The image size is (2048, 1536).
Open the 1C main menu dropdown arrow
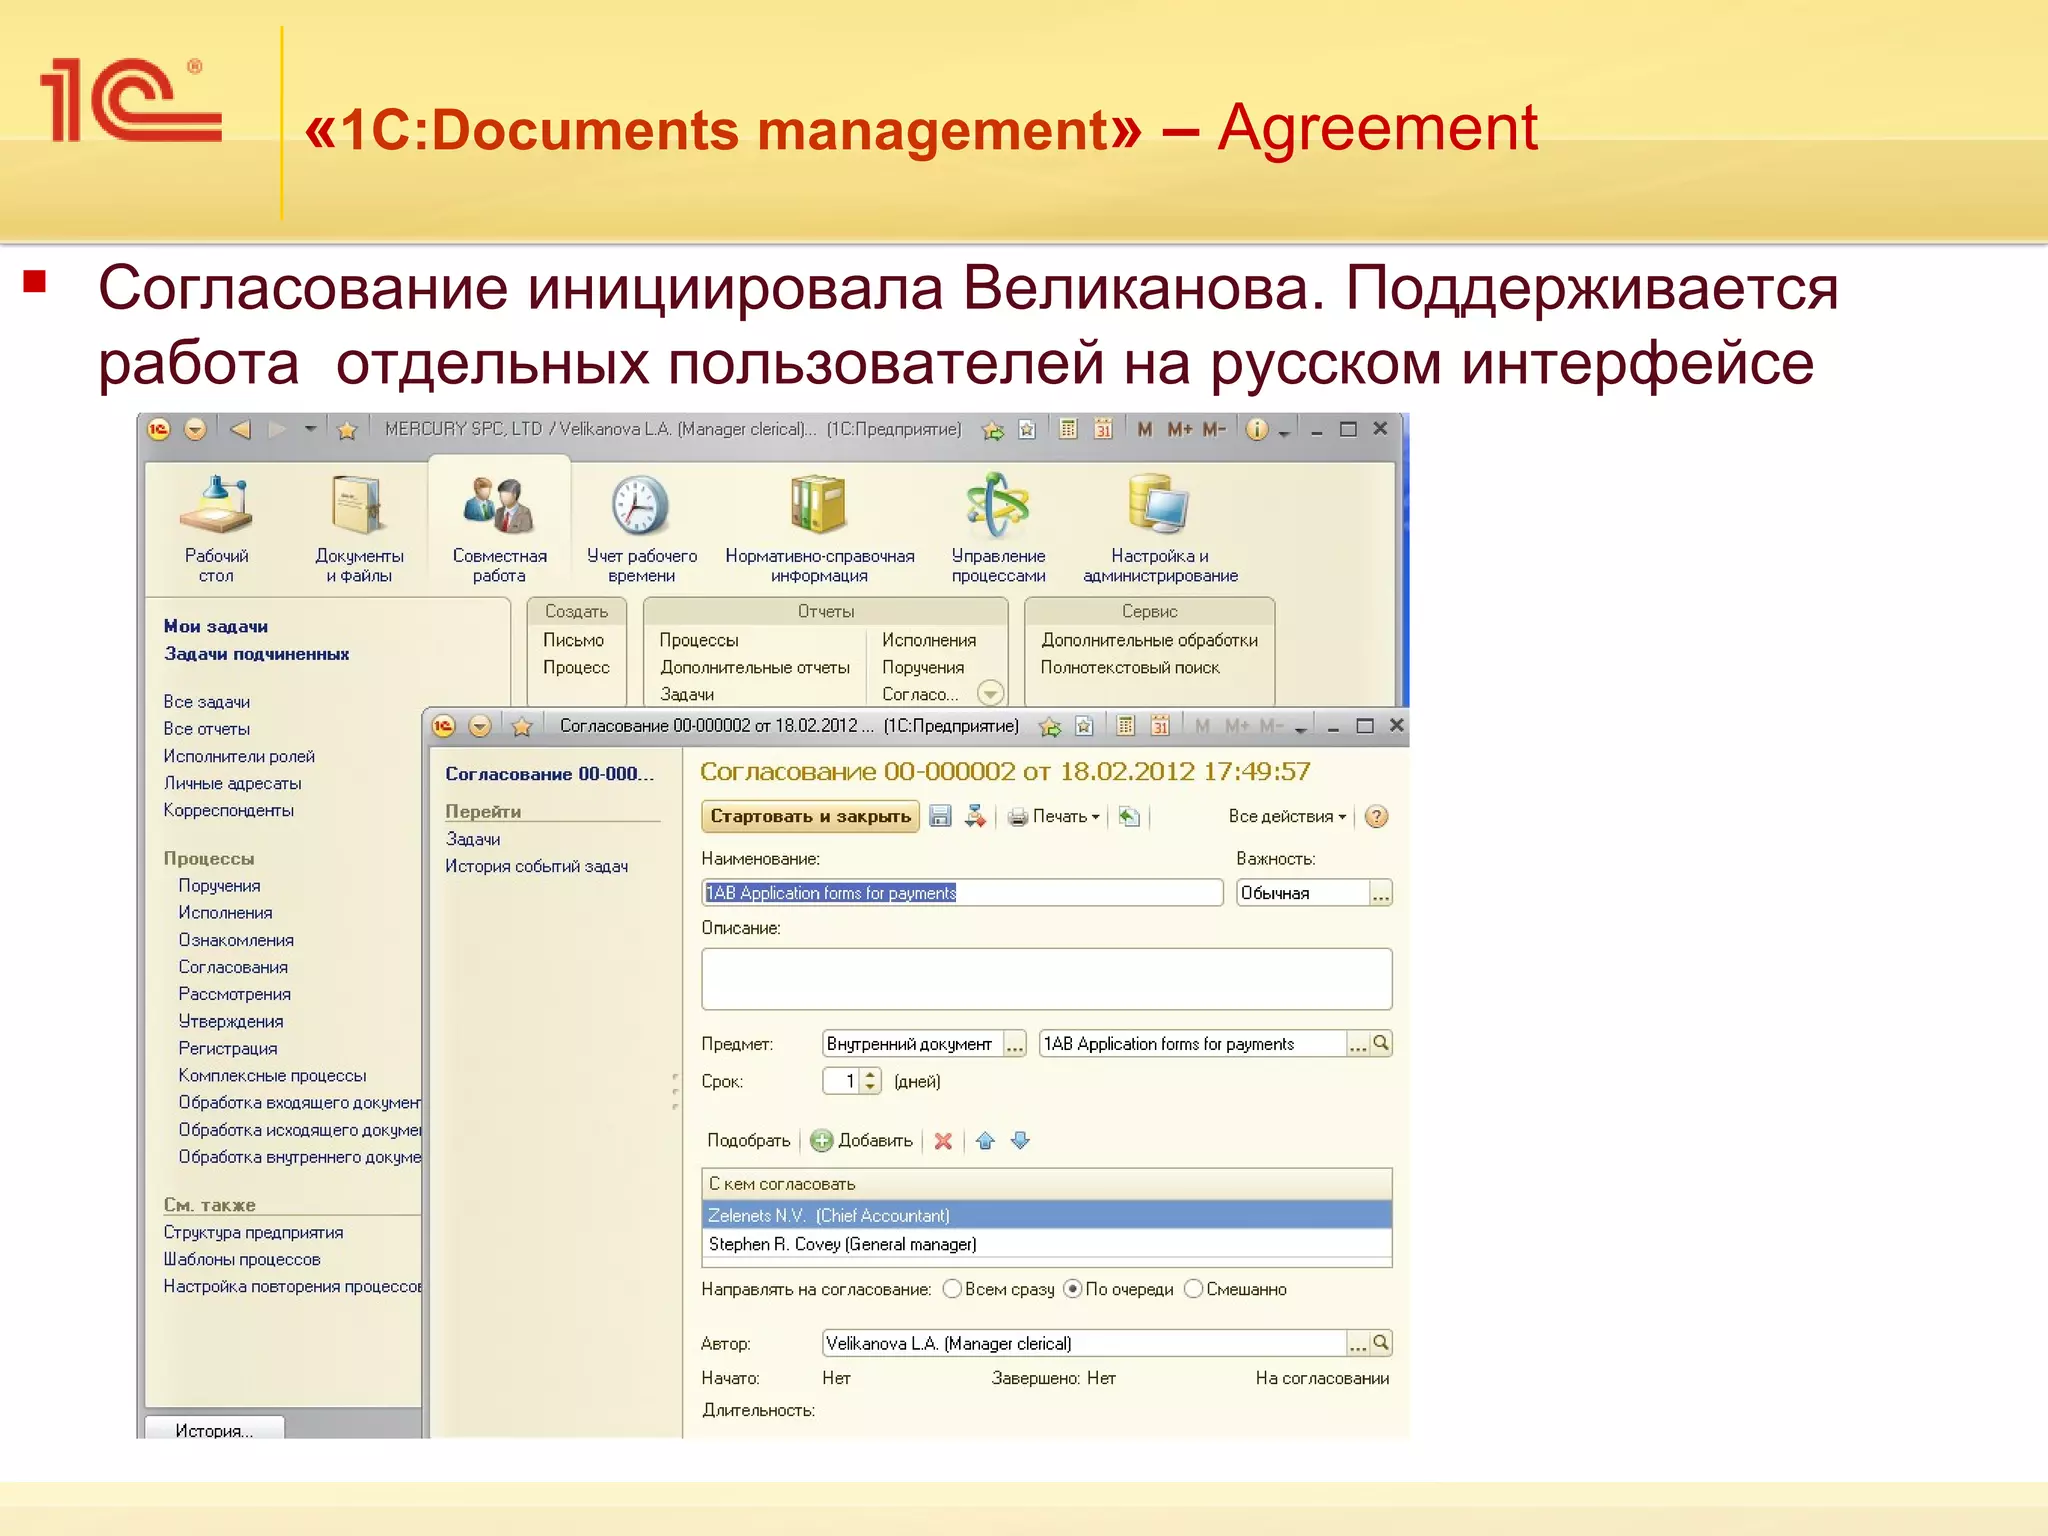pyautogui.click(x=195, y=430)
